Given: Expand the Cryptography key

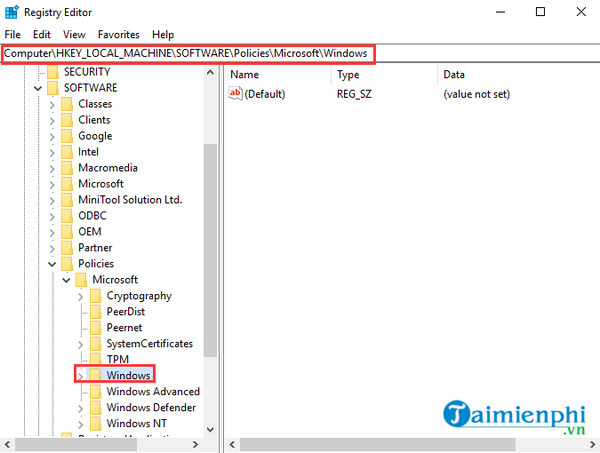Looking at the screenshot, I should coord(80,297).
